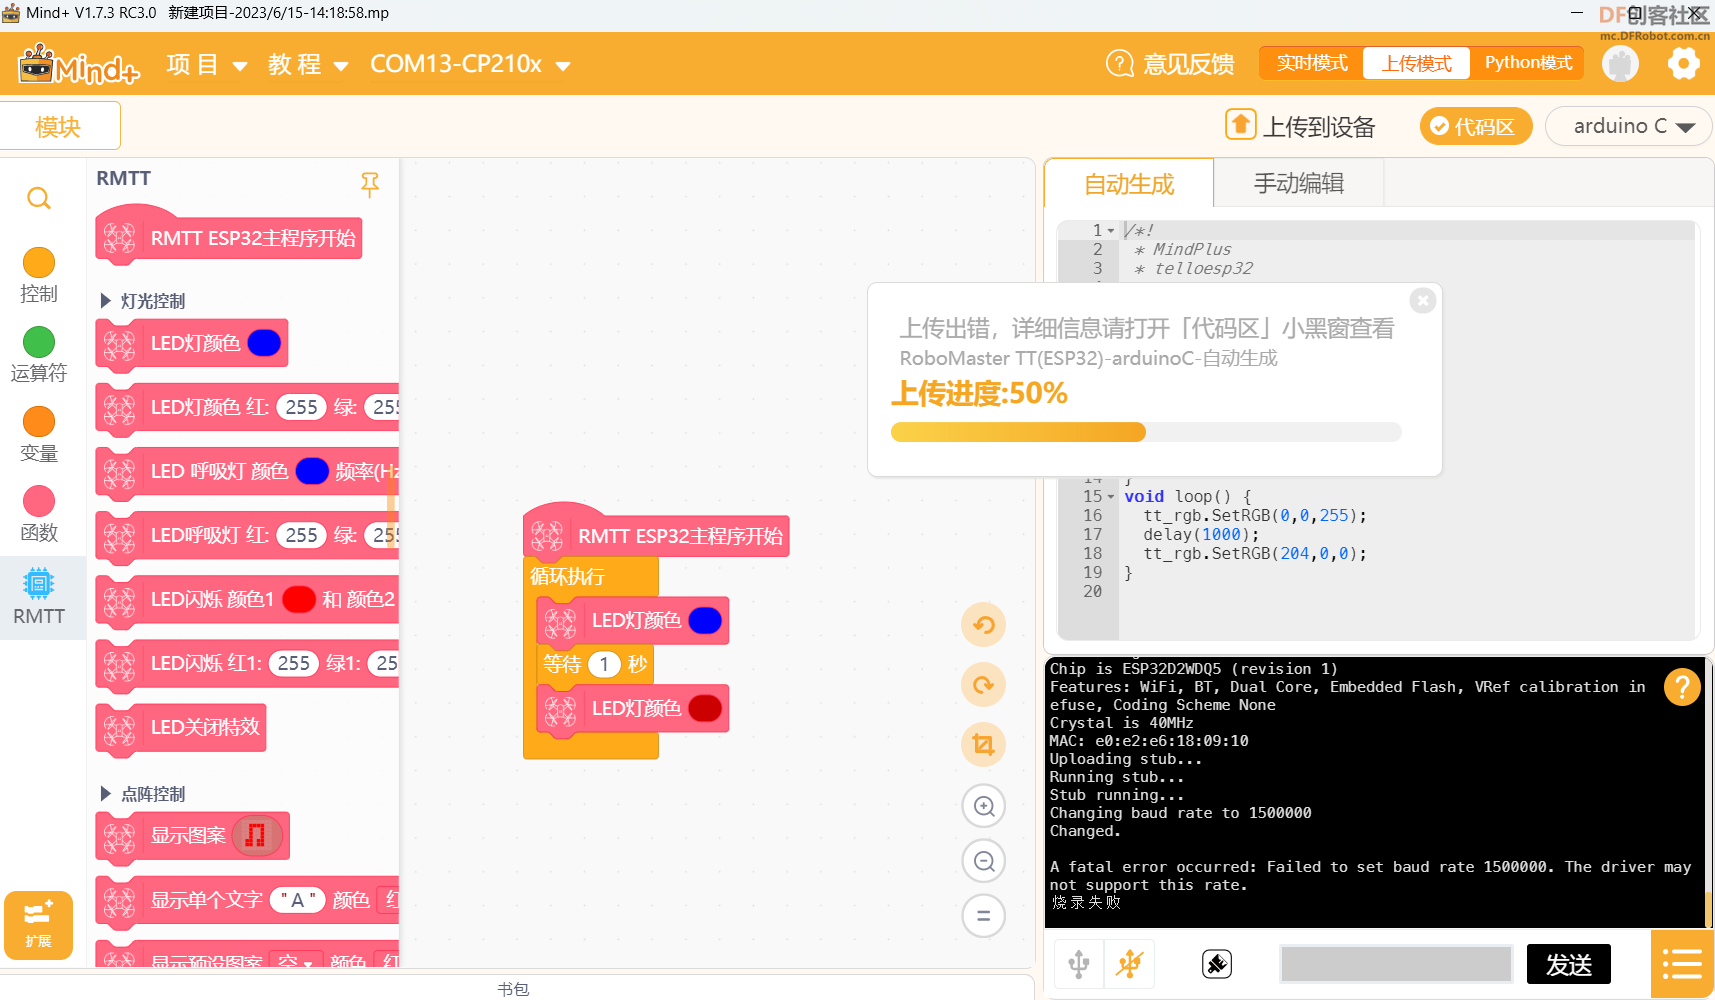Click red swatch in workspace LED灯颜色 block
This screenshot has height=1000, width=1715.
[705, 708]
